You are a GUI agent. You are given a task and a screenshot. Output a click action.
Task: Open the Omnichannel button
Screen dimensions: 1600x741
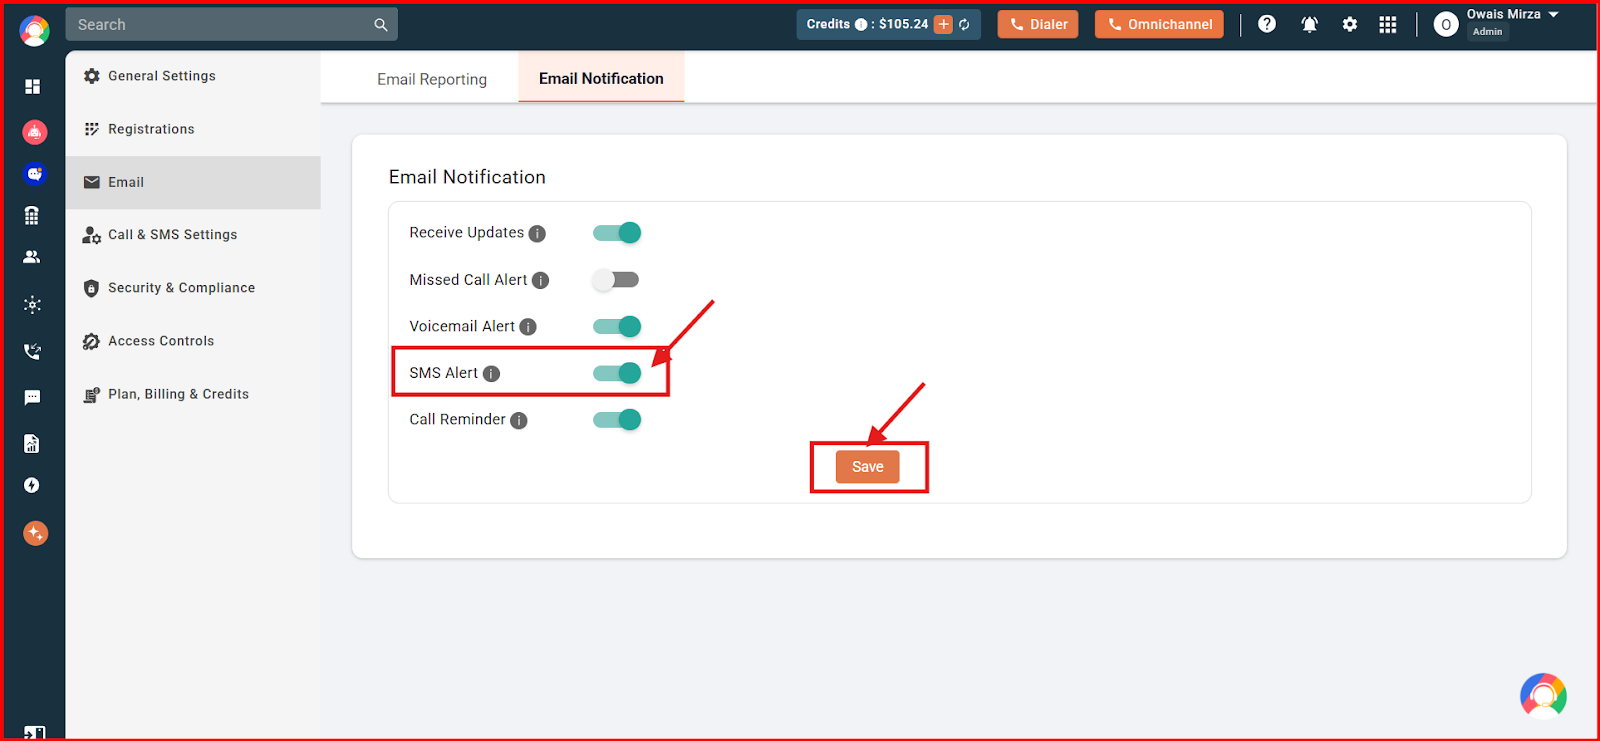pyautogui.click(x=1159, y=24)
